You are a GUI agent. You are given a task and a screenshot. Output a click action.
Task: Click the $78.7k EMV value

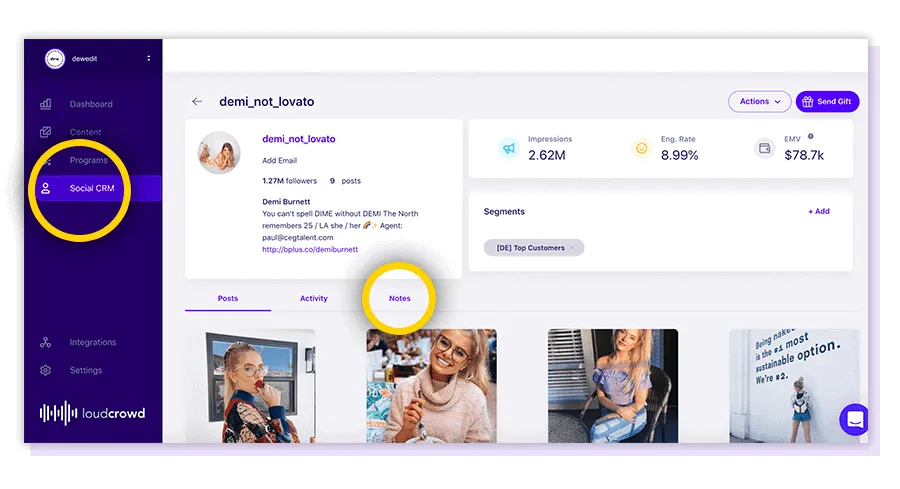[x=804, y=155]
